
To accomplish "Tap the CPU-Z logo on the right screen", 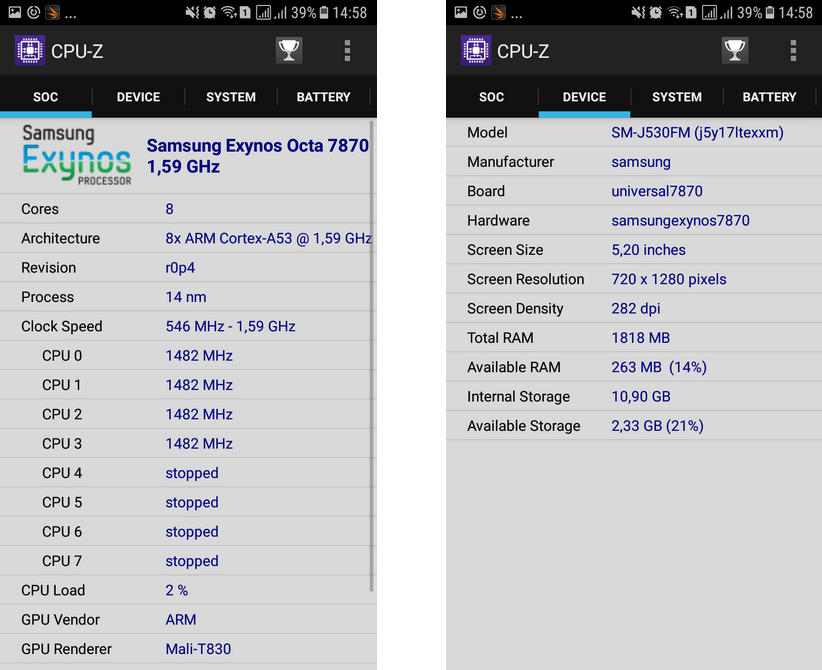I will click(x=475, y=50).
